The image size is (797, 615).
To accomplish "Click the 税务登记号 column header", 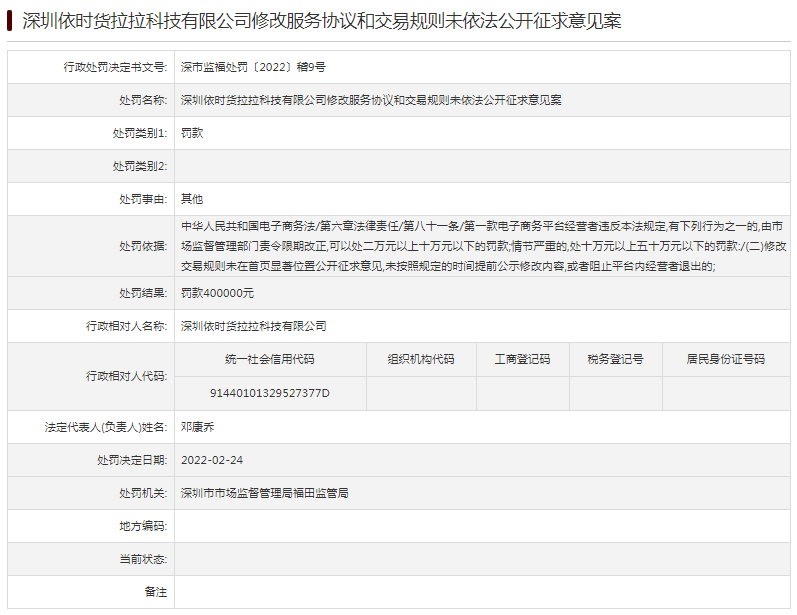I will pyautogui.click(x=616, y=359).
